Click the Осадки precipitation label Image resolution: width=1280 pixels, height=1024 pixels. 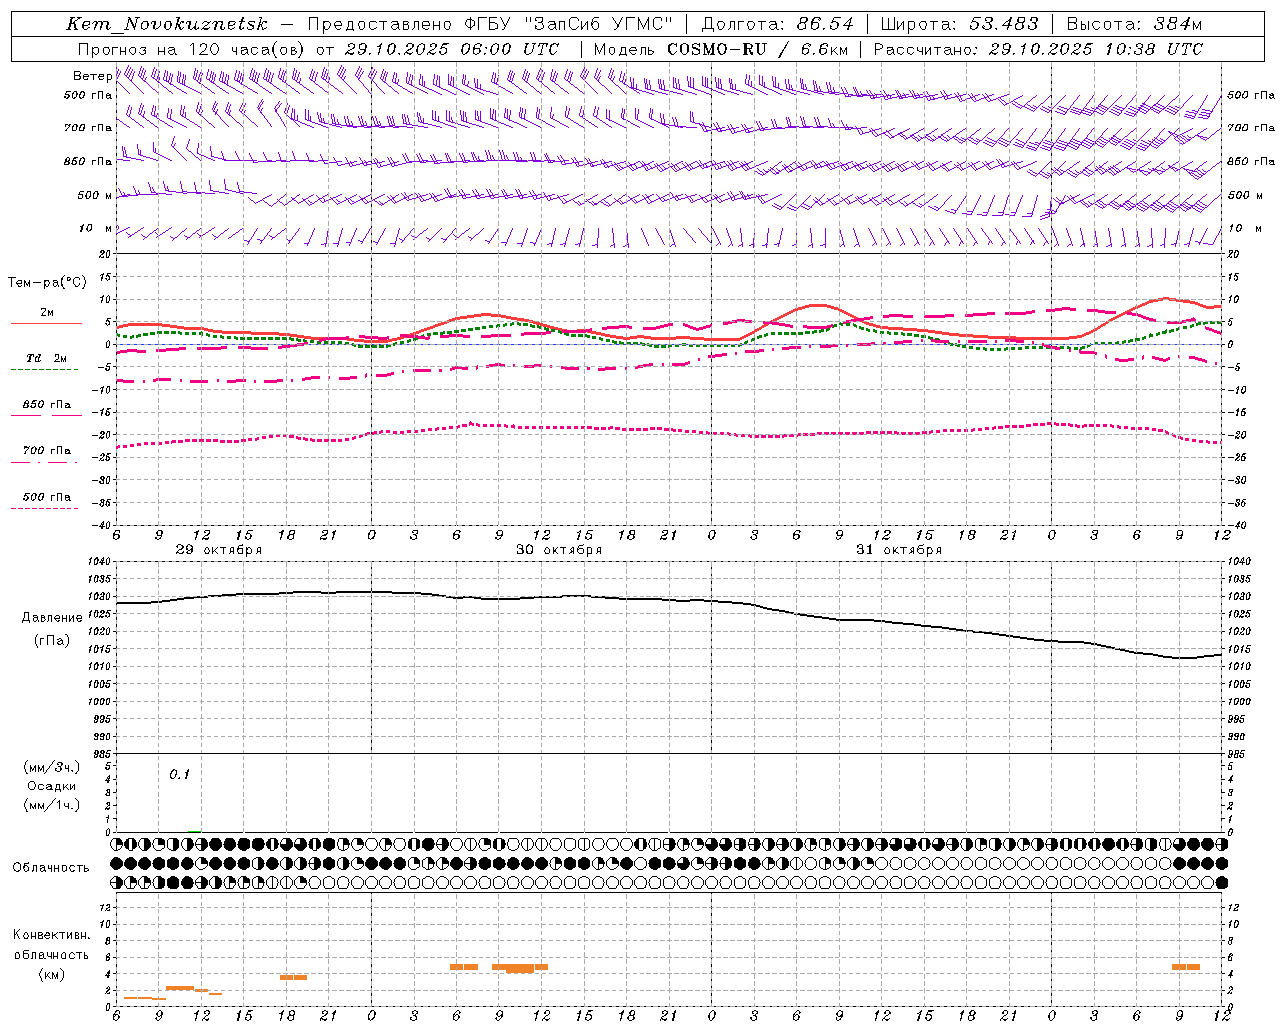pos(51,786)
